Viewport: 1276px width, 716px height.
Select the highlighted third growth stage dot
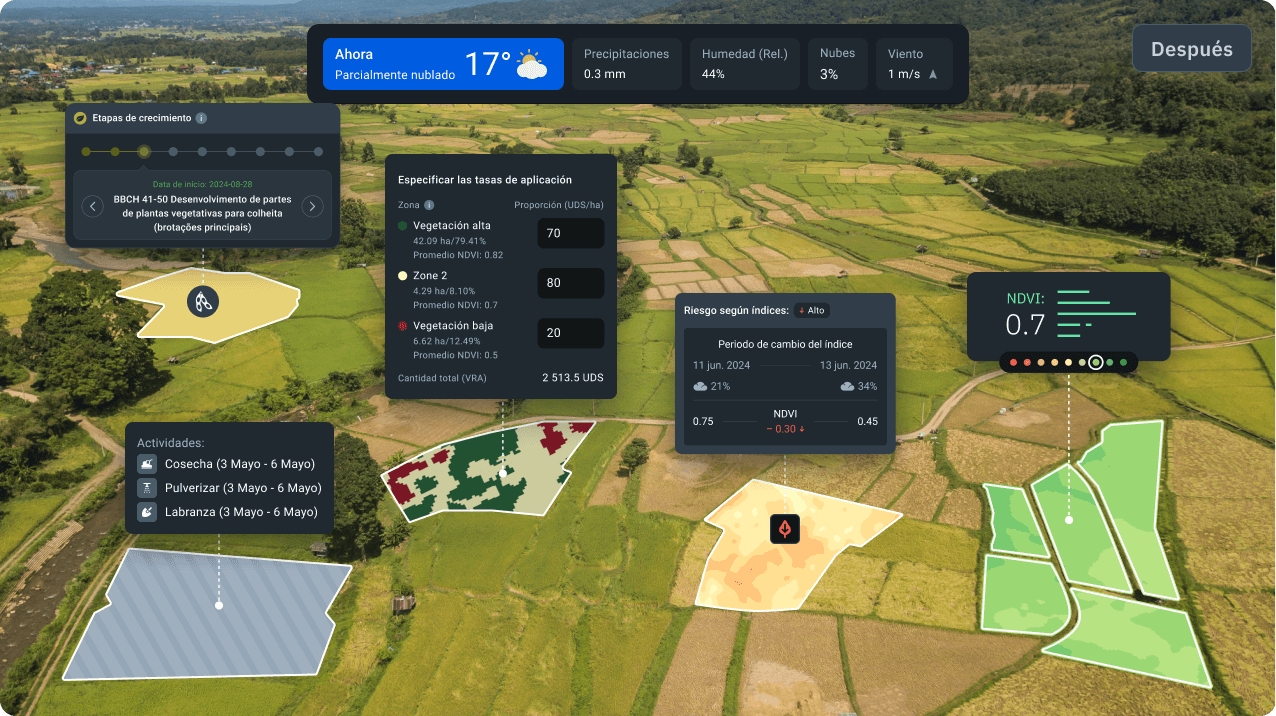click(x=144, y=152)
